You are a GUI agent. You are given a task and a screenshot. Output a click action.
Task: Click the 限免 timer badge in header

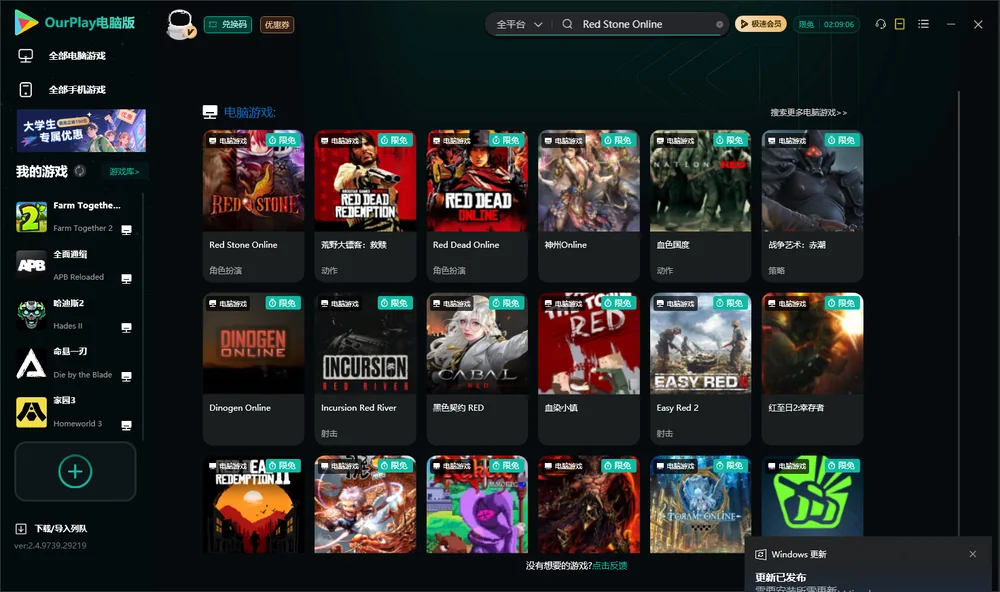pos(826,24)
